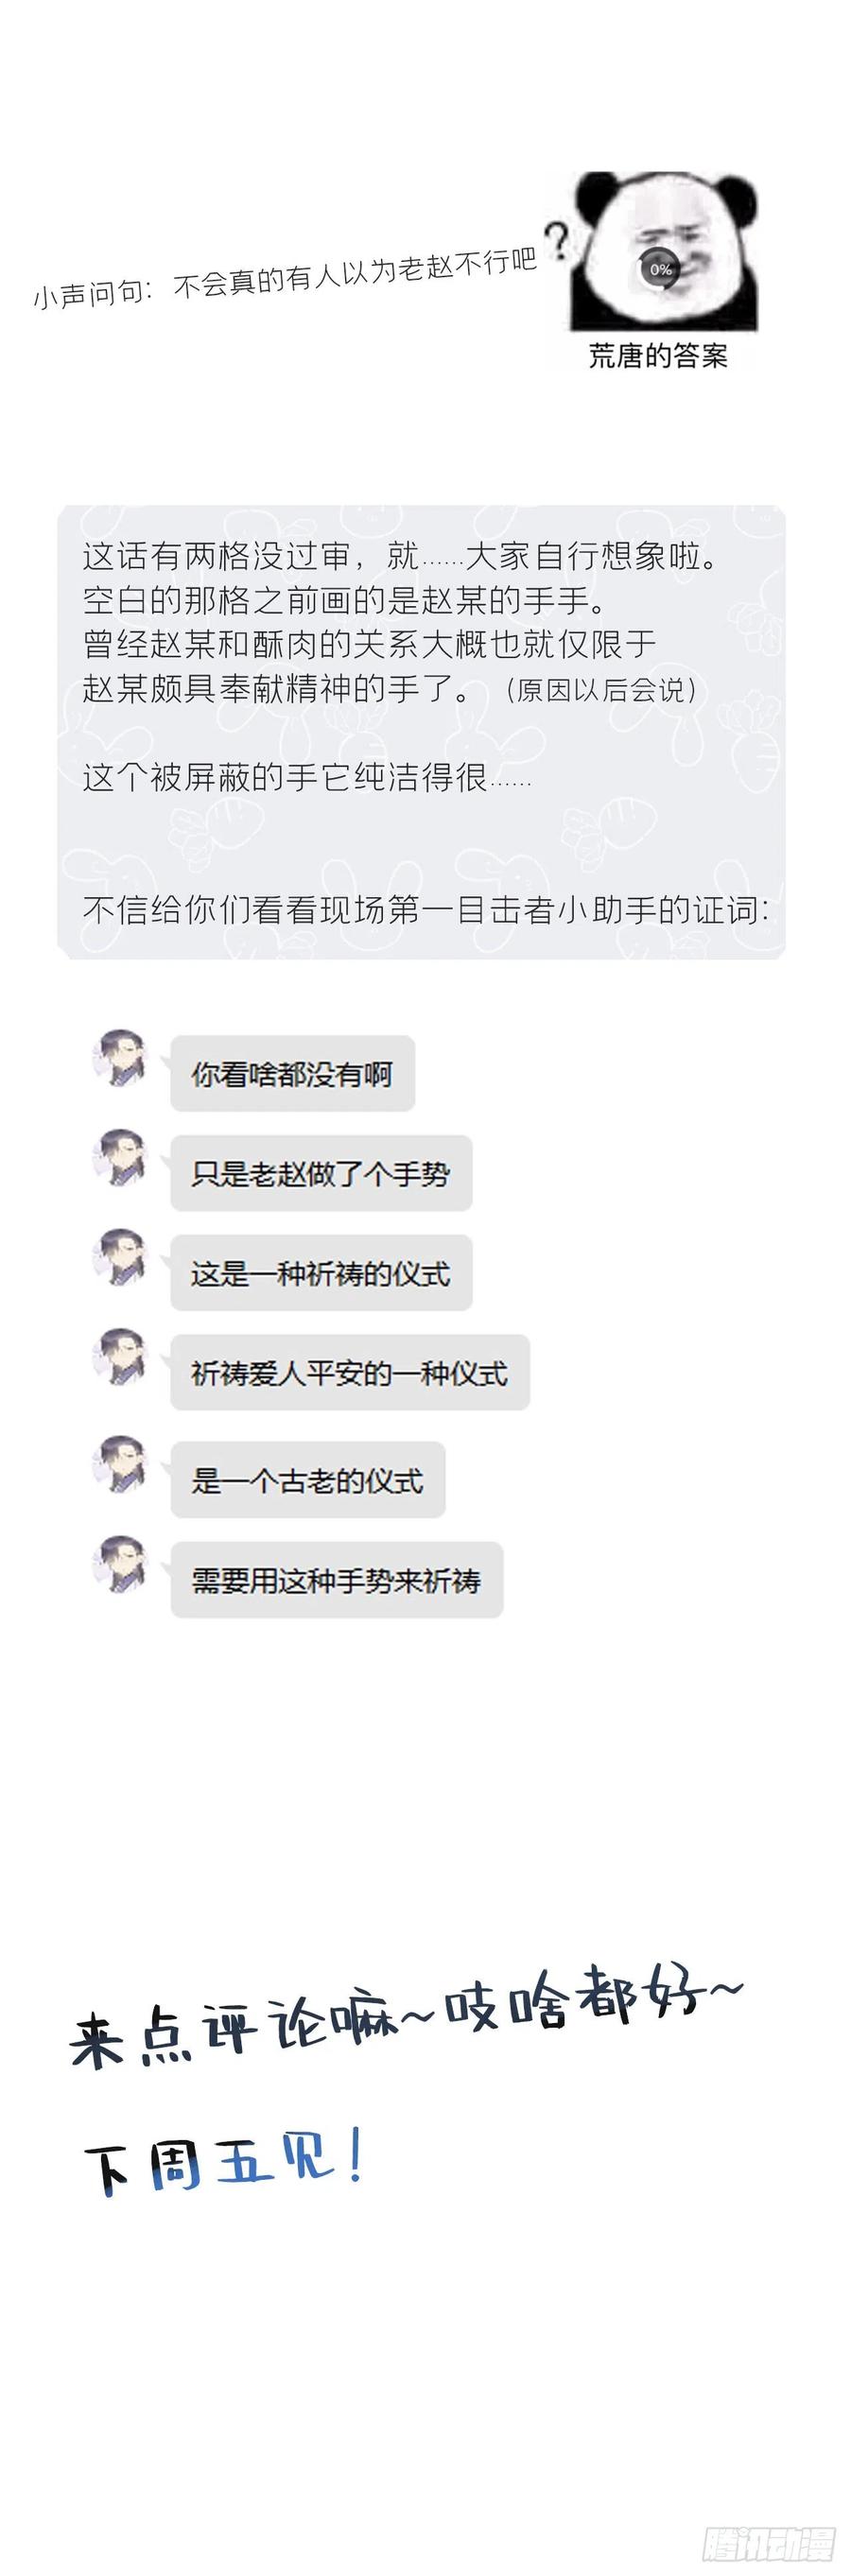Select the chat bubble 只是老赵做了个手势
851x2576 pixels.
click(321, 1174)
